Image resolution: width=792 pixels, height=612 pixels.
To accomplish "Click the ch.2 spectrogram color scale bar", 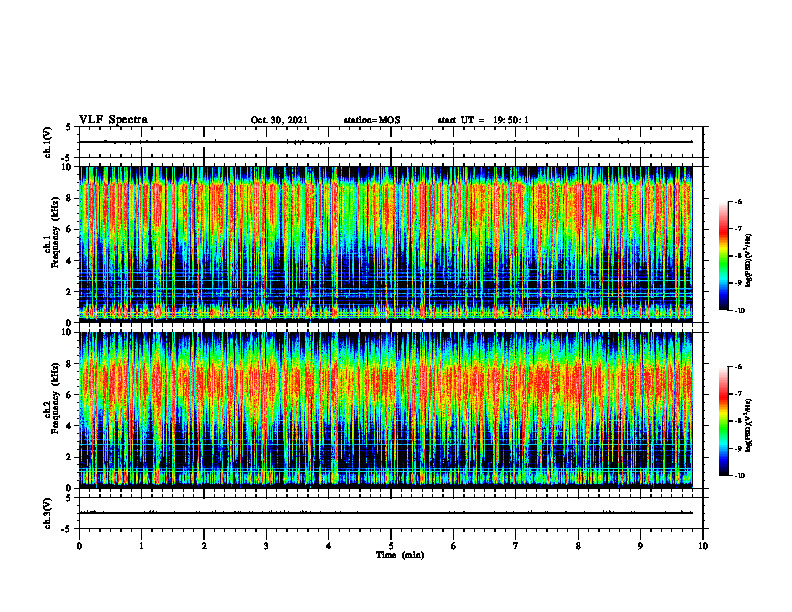I will click(x=724, y=421).
